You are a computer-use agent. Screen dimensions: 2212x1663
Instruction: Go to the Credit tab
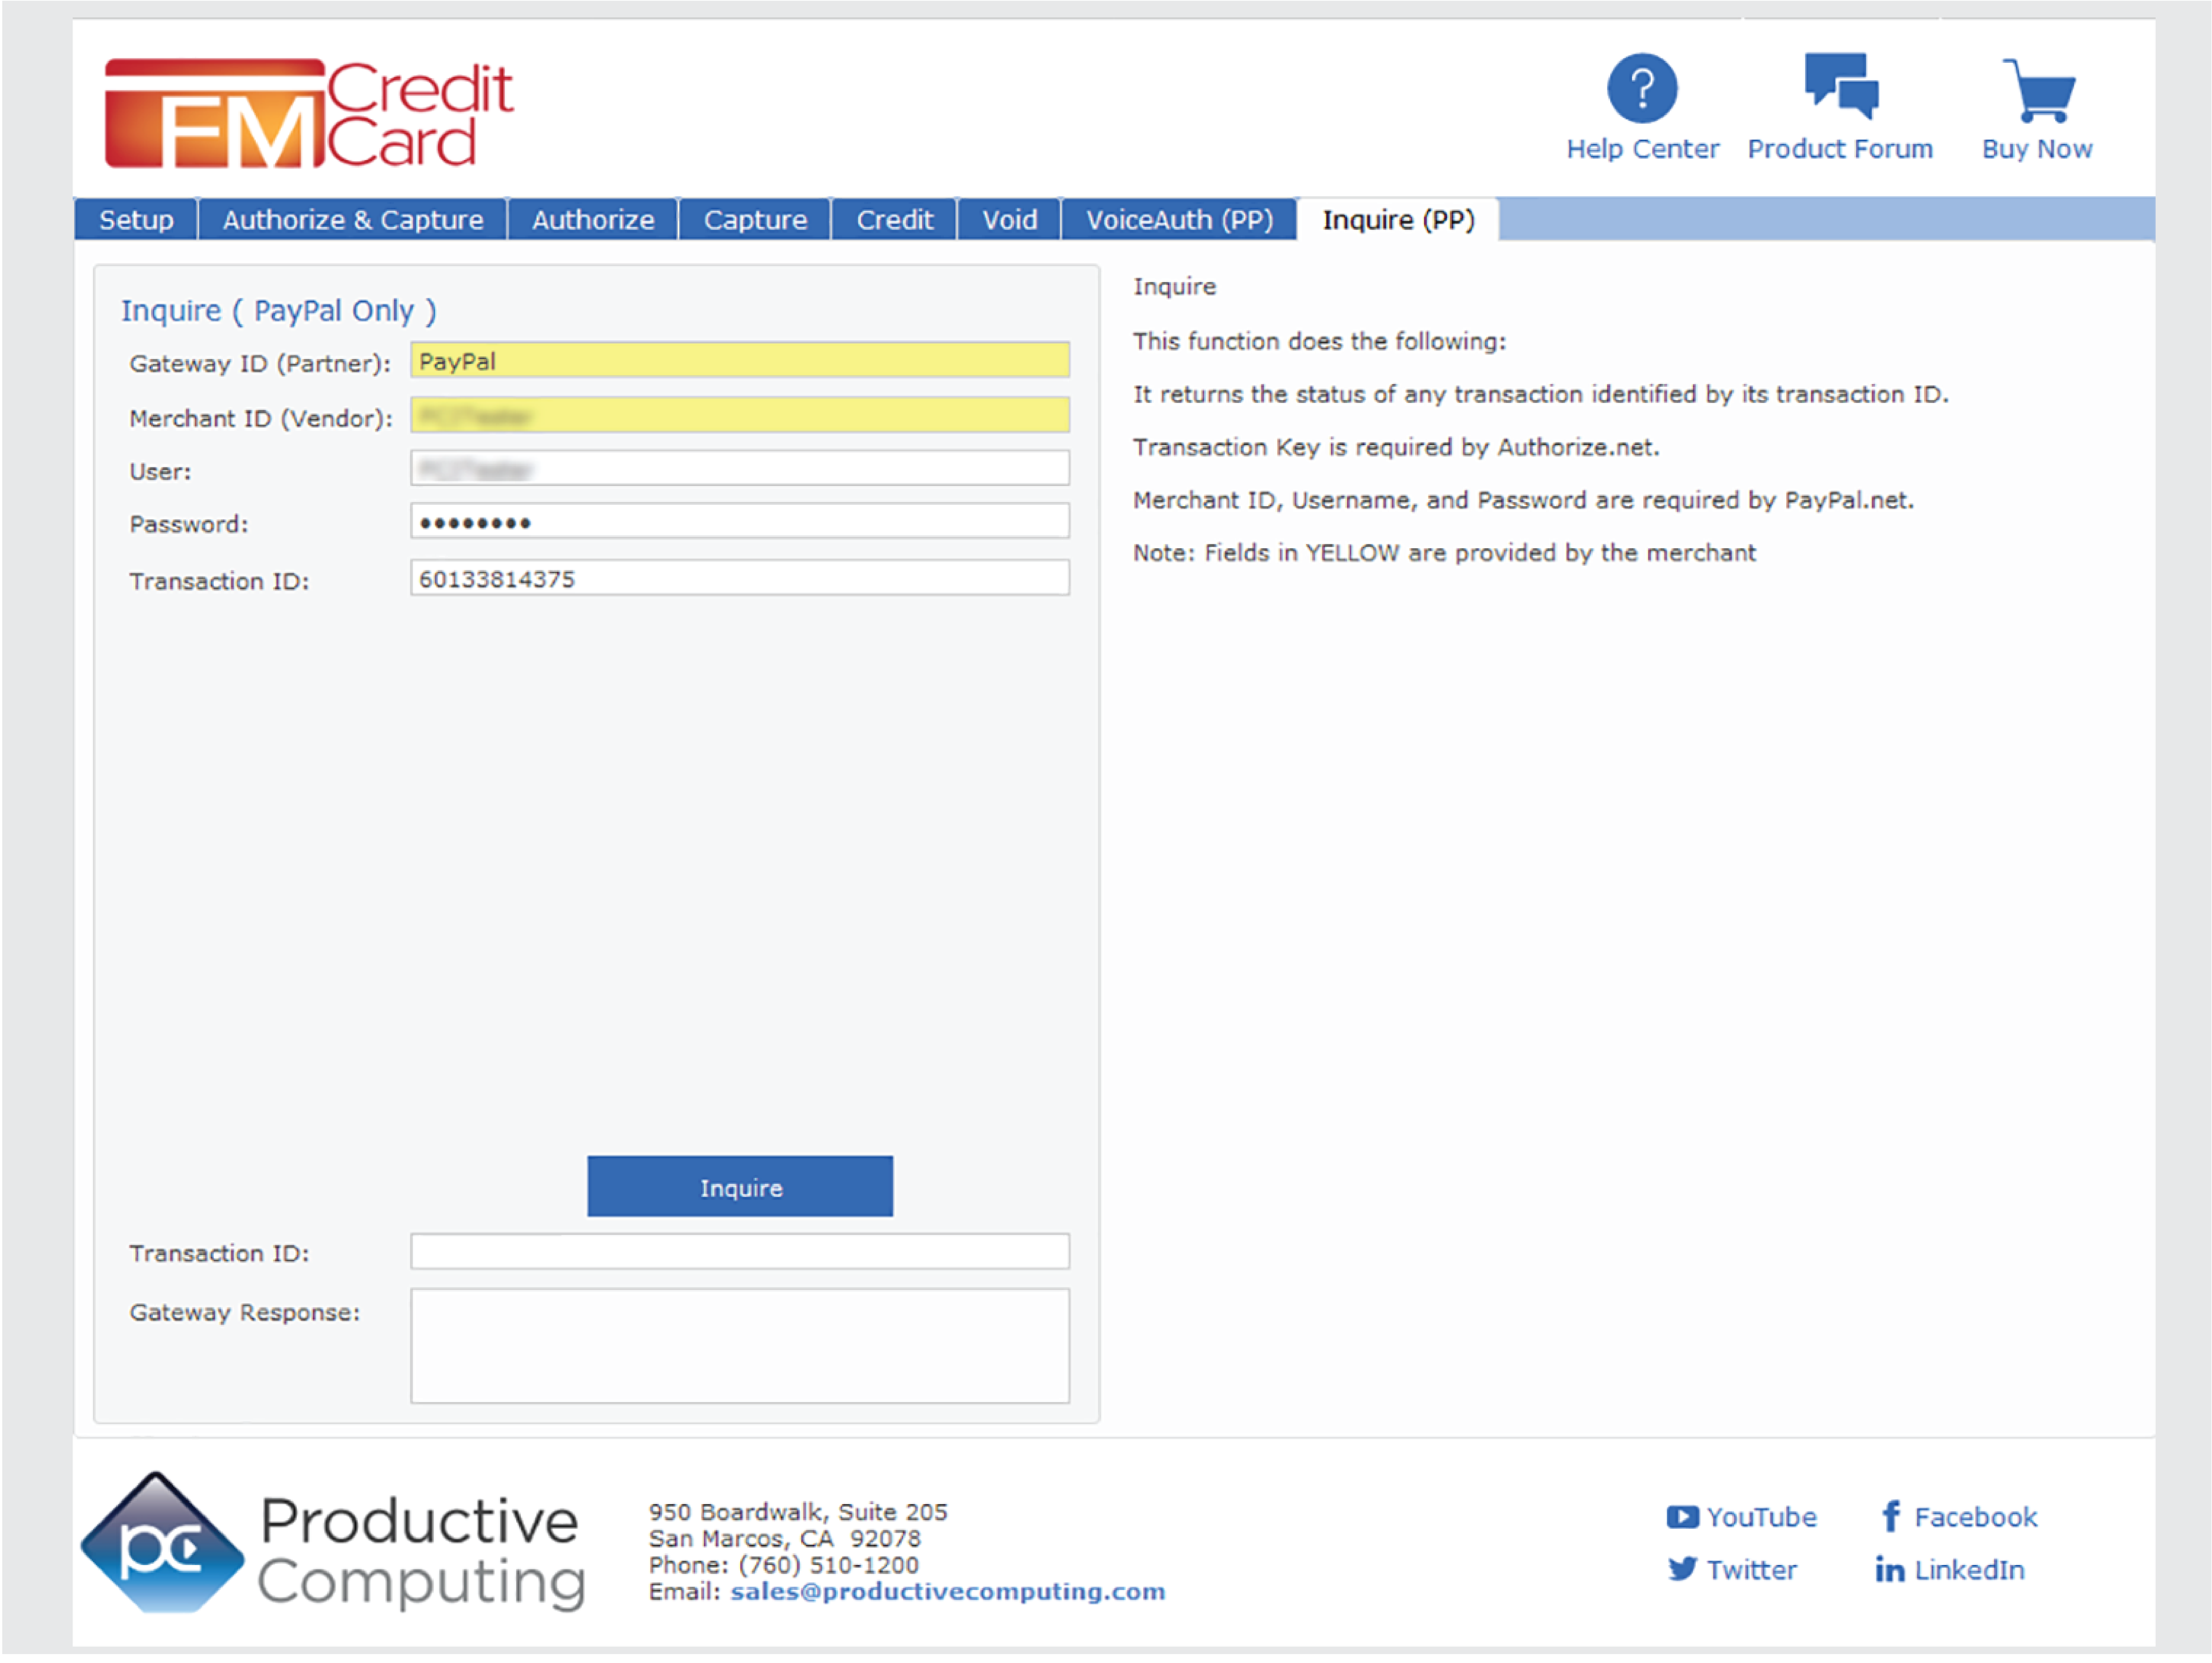coord(894,220)
